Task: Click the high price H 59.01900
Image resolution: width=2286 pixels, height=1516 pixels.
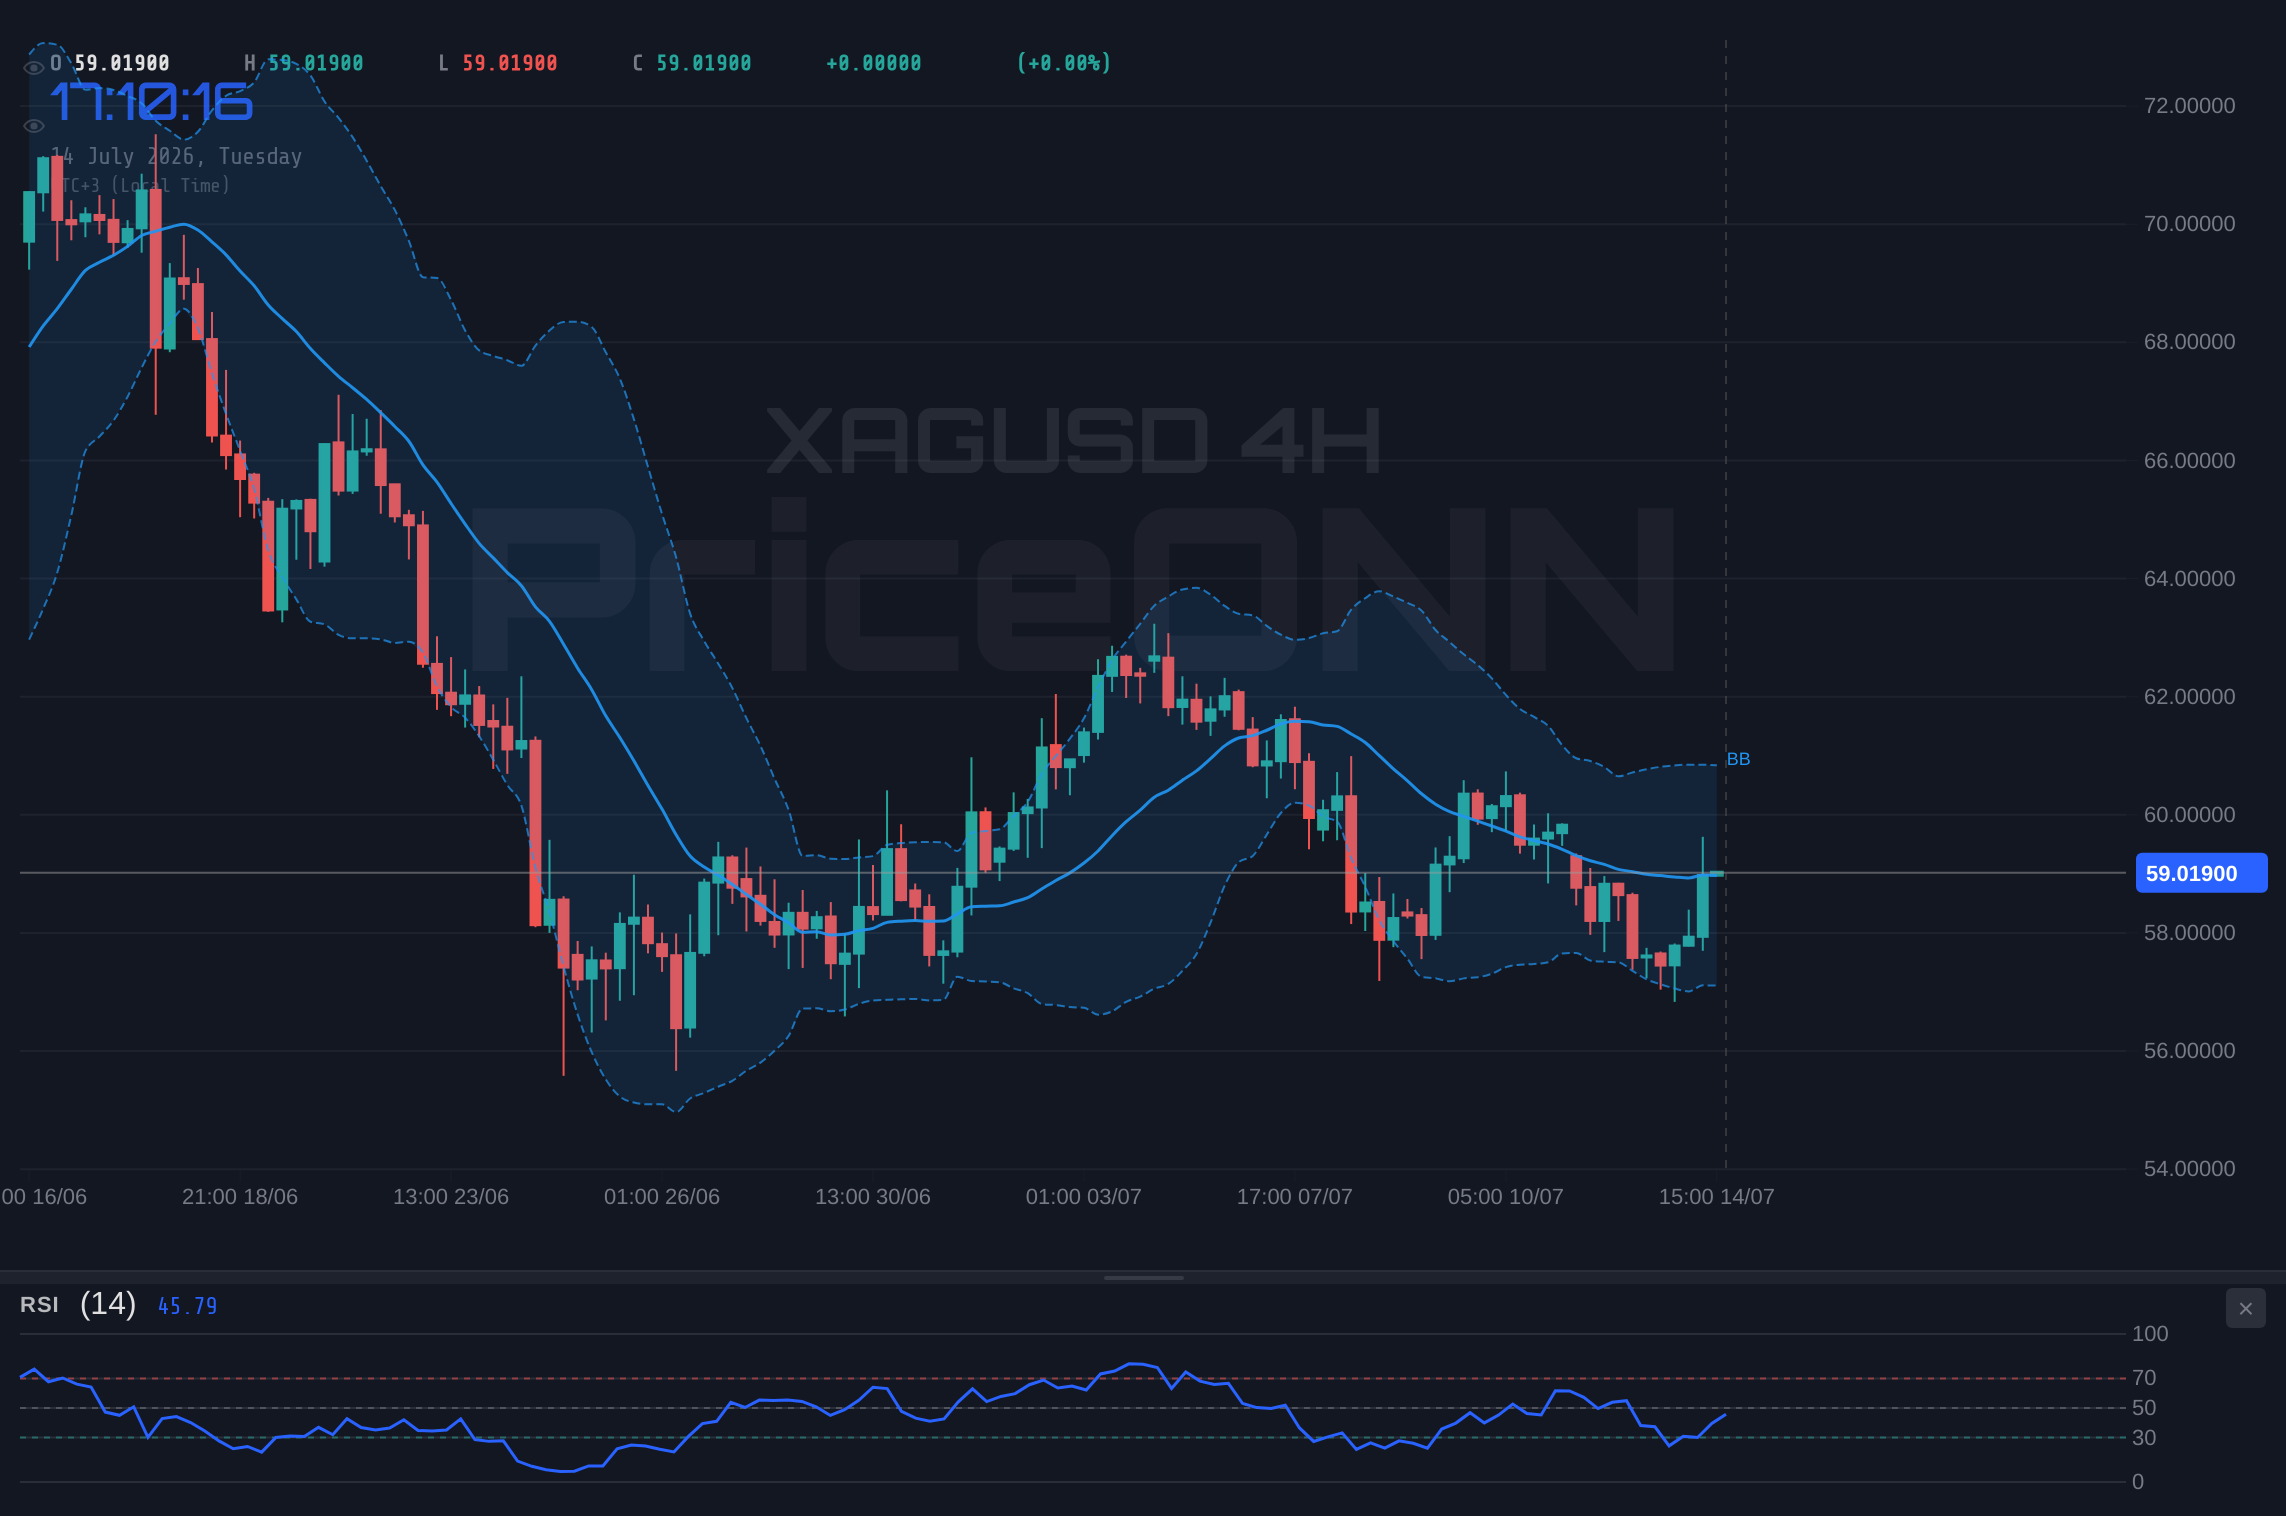Action: pyautogui.click(x=304, y=63)
